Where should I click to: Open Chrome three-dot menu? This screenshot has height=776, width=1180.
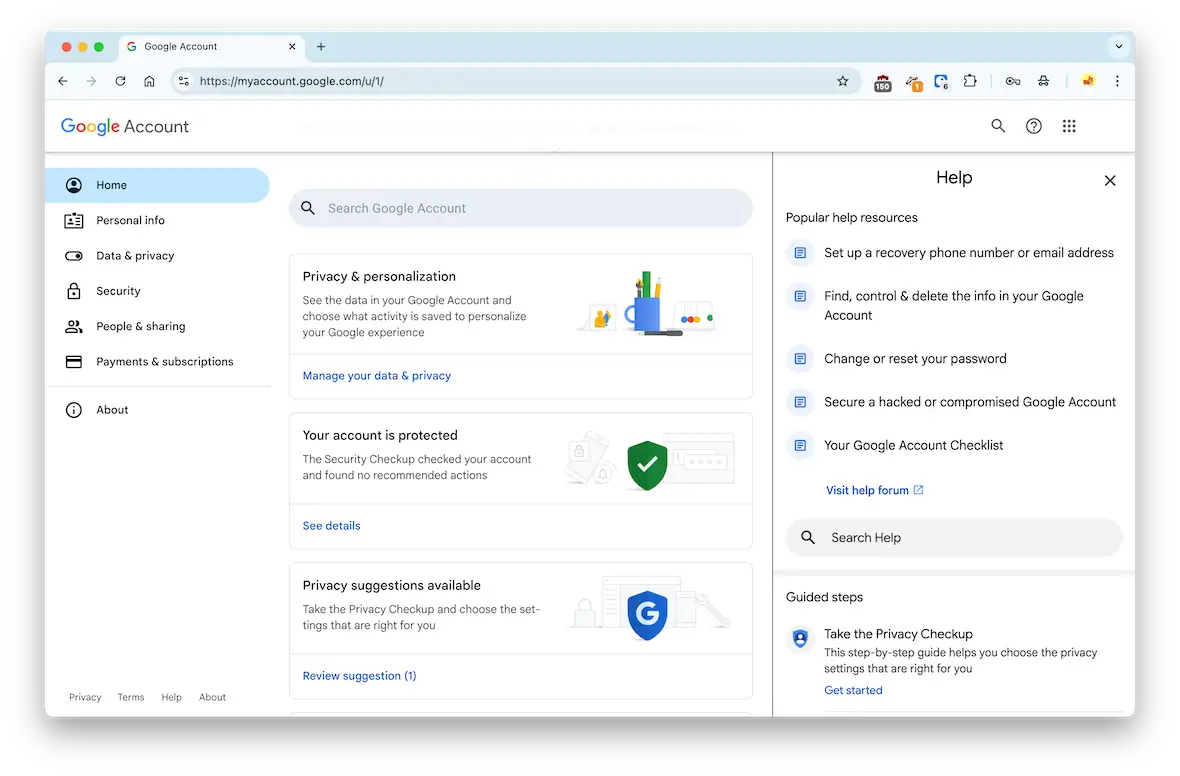point(1118,81)
